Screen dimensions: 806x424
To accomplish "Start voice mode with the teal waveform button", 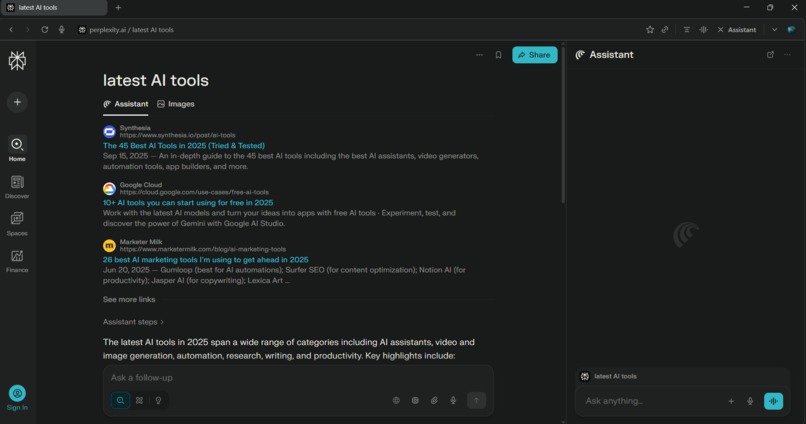I will 774,401.
